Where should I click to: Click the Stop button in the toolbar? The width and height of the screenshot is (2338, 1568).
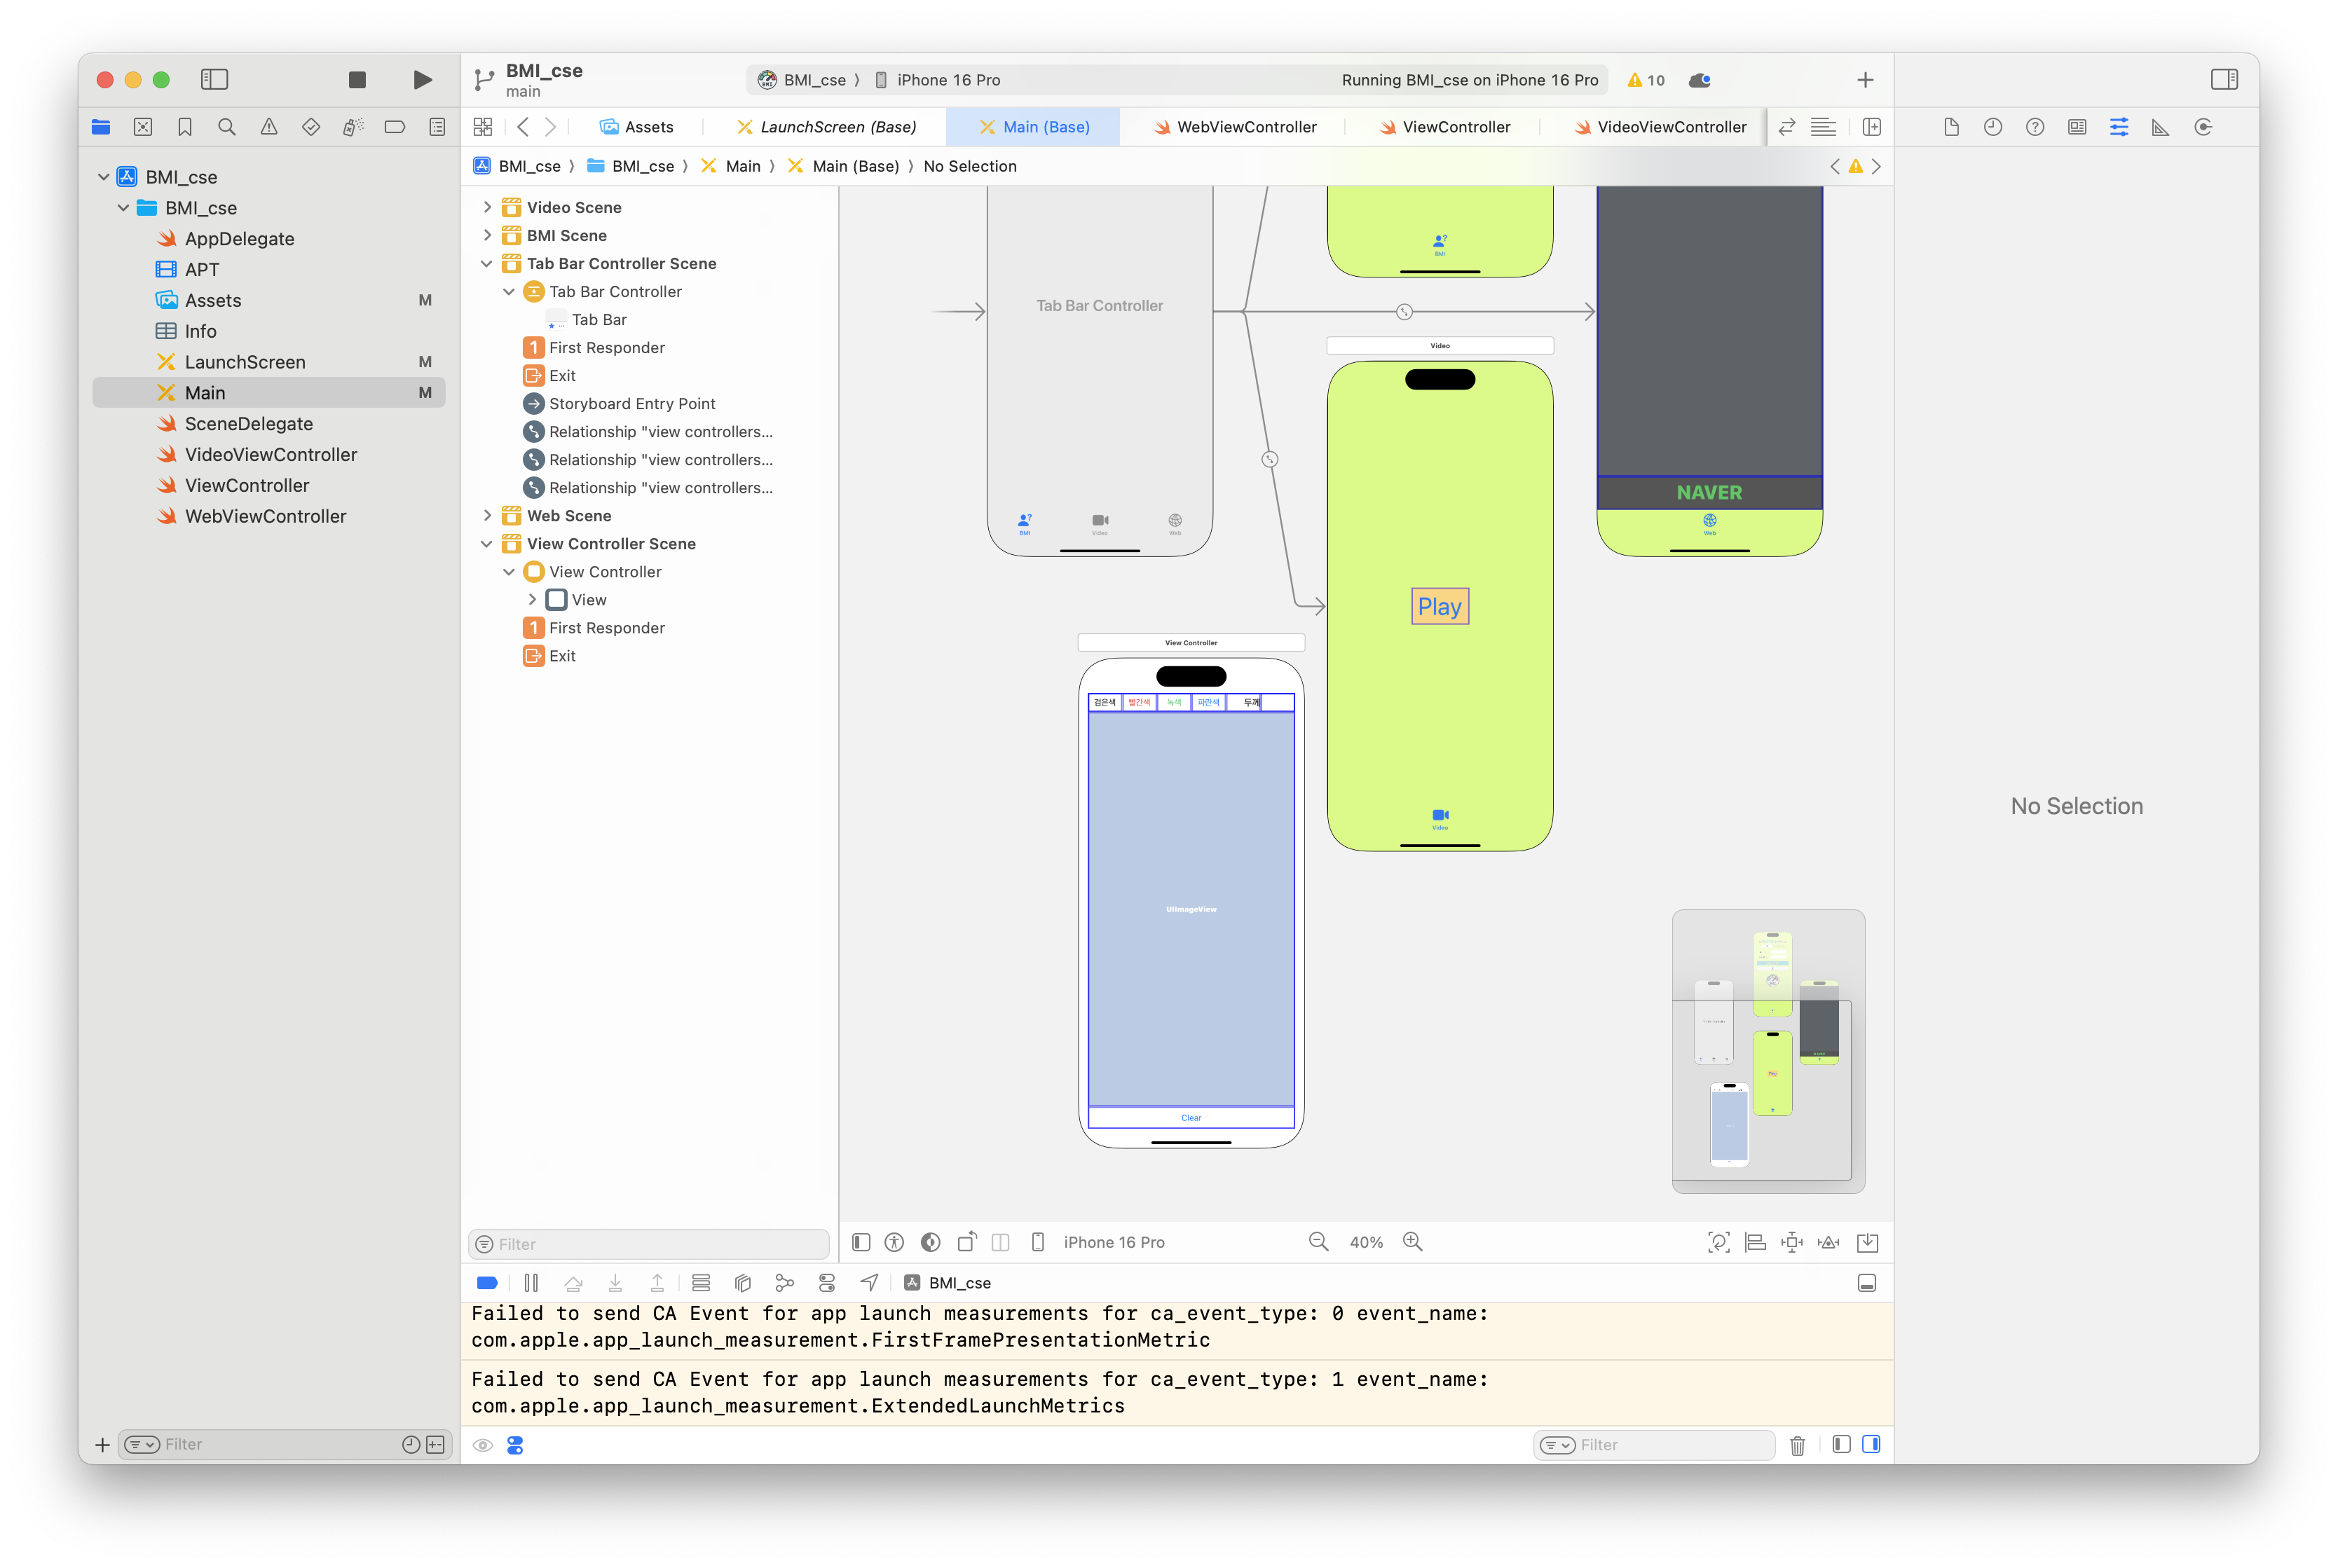(x=357, y=80)
